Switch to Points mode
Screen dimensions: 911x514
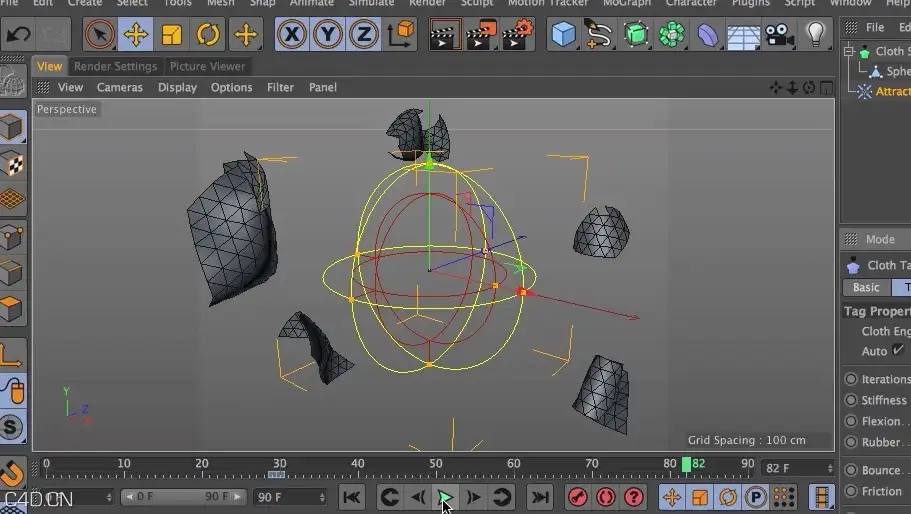[12, 236]
